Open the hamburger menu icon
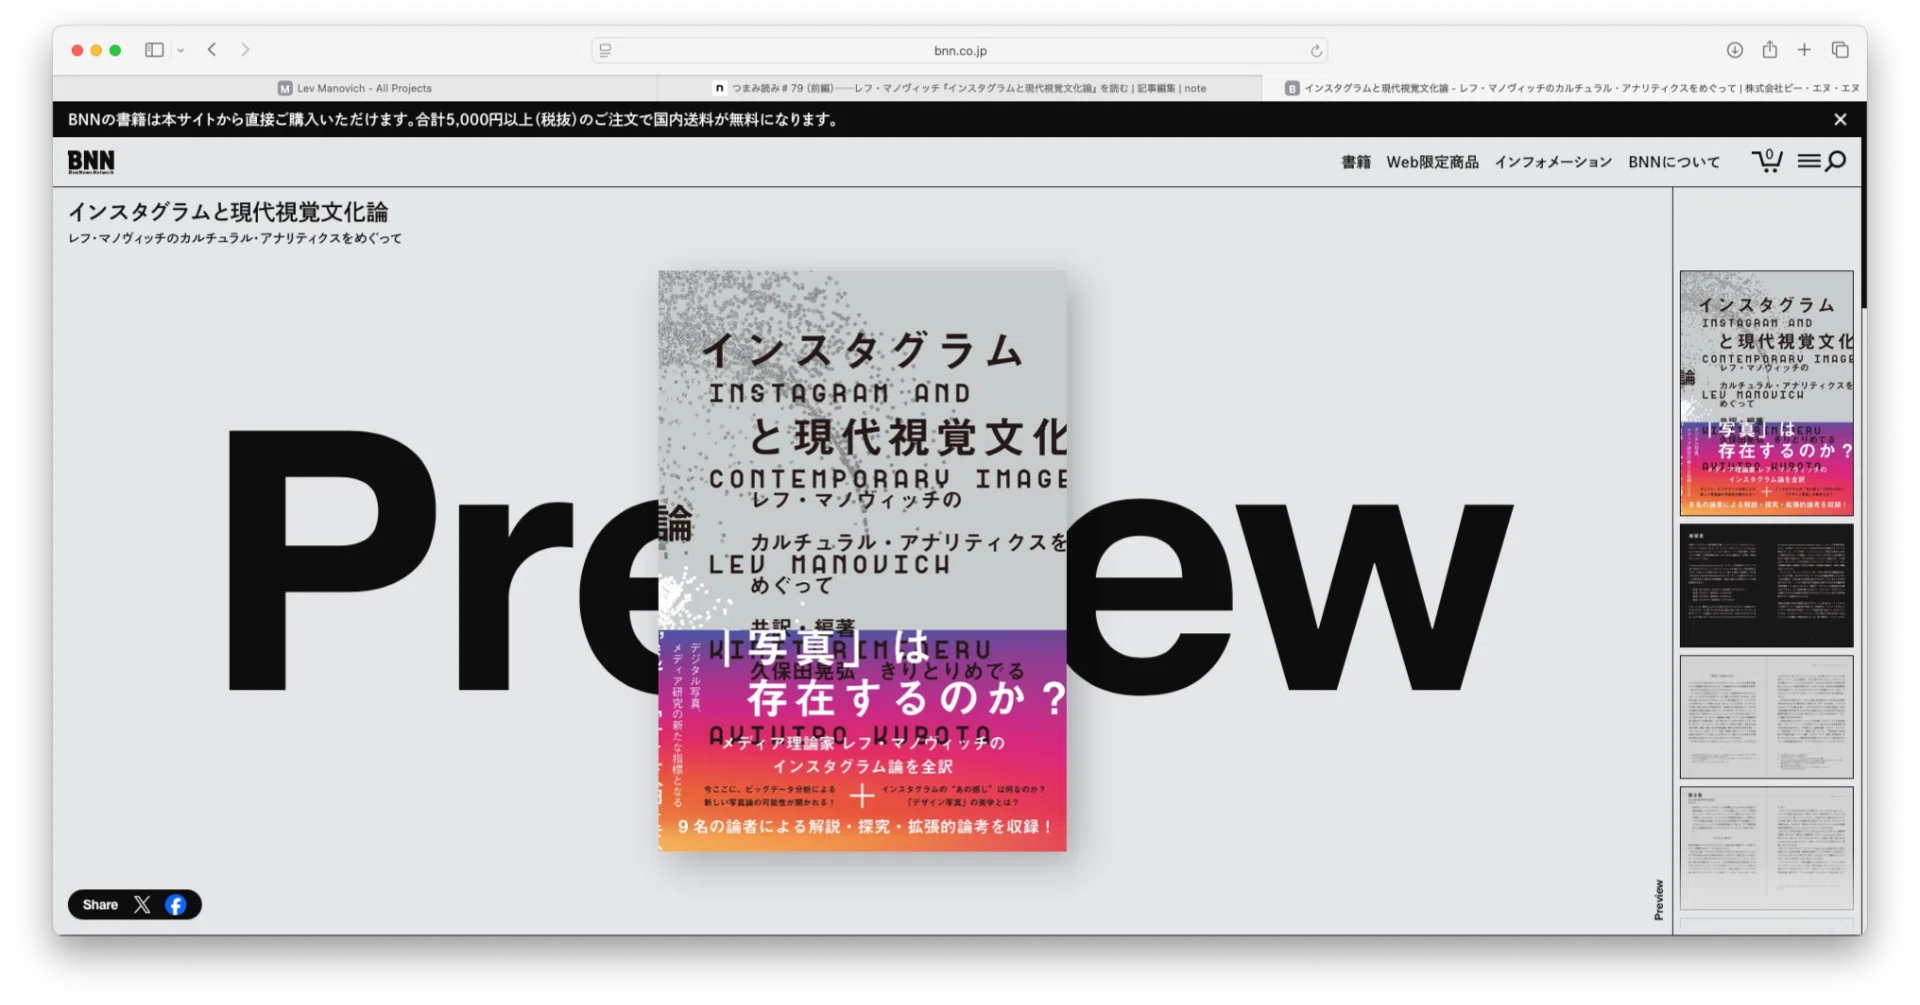The width and height of the screenshot is (1920, 1005). (x=1808, y=161)
